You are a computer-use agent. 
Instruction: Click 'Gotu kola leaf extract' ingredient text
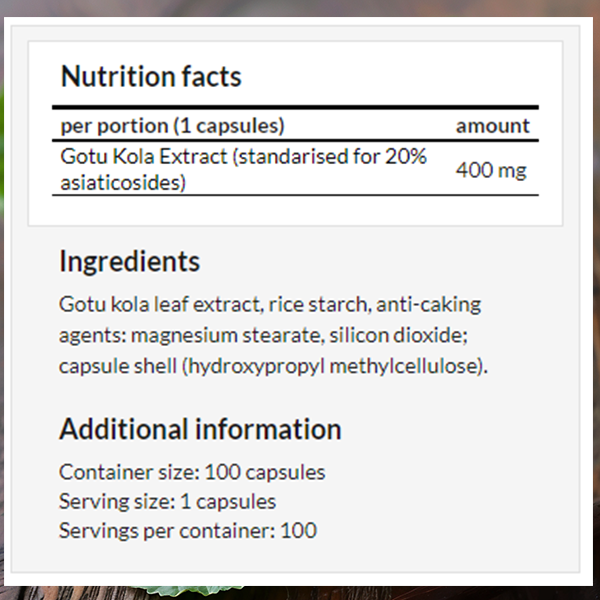click(x=161, y=305)
